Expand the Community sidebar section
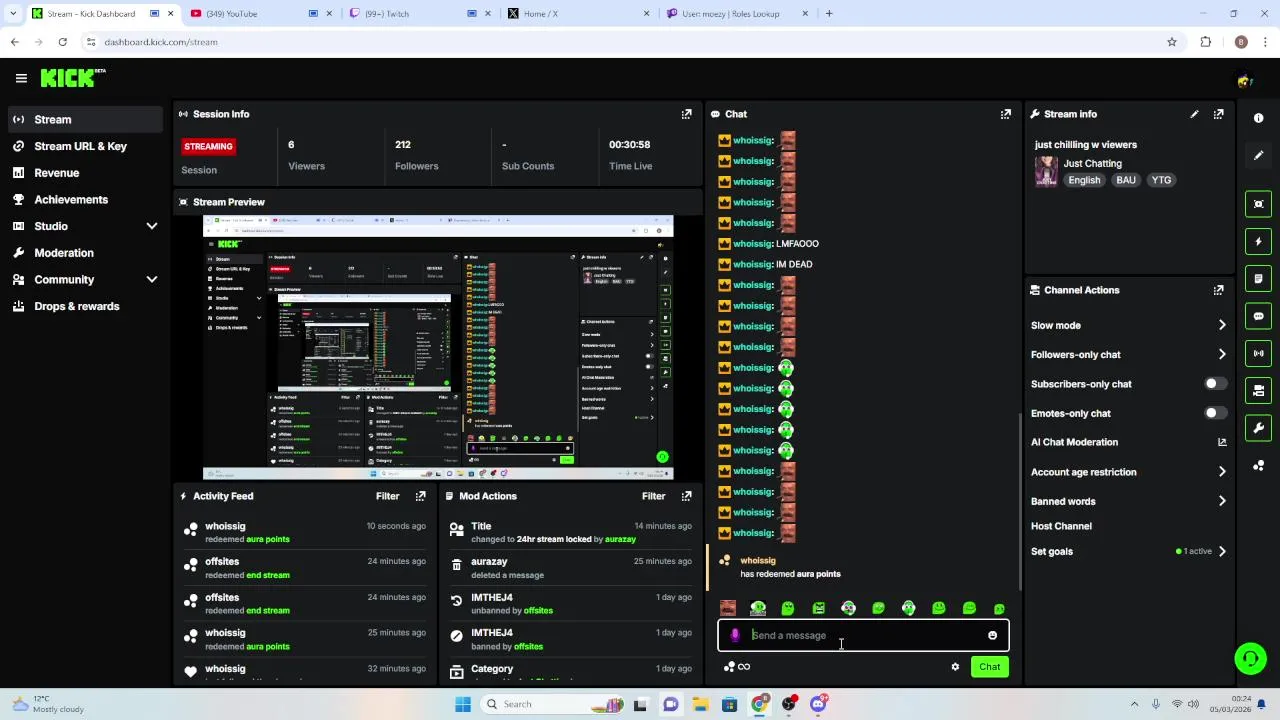1280x720 pixels. [152, 280]
